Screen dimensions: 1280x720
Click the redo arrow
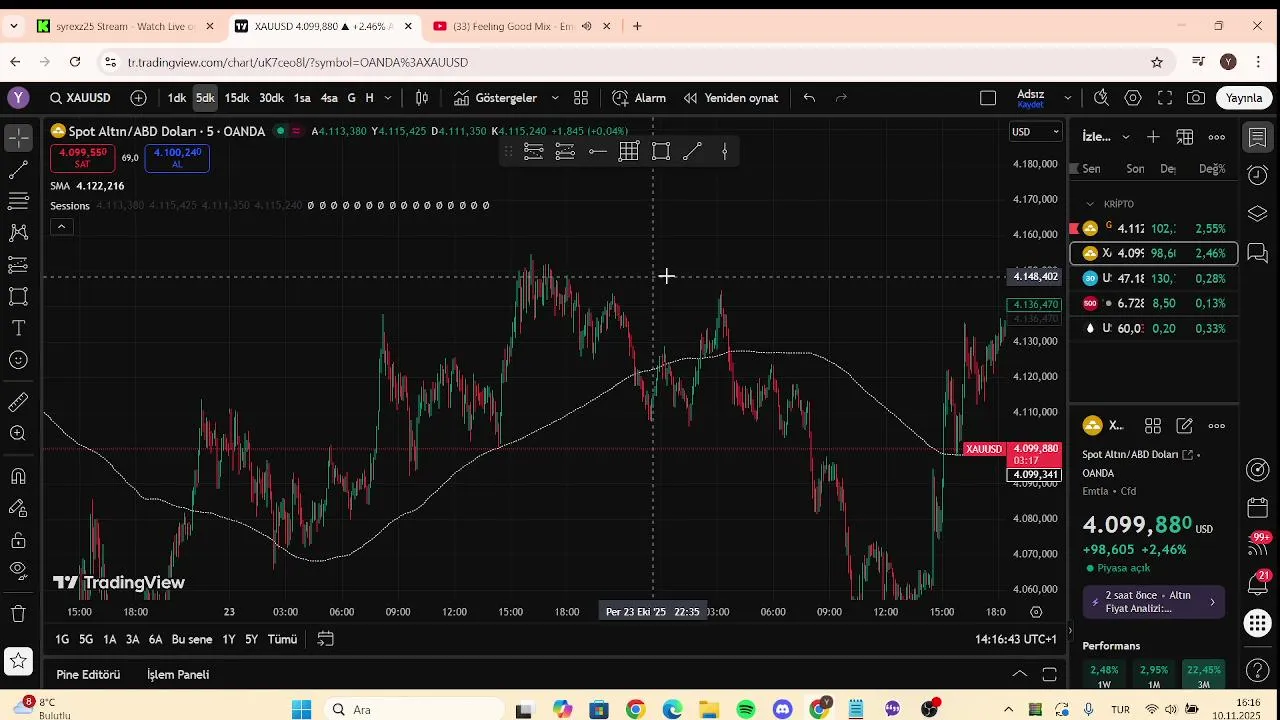coord(841,98)
